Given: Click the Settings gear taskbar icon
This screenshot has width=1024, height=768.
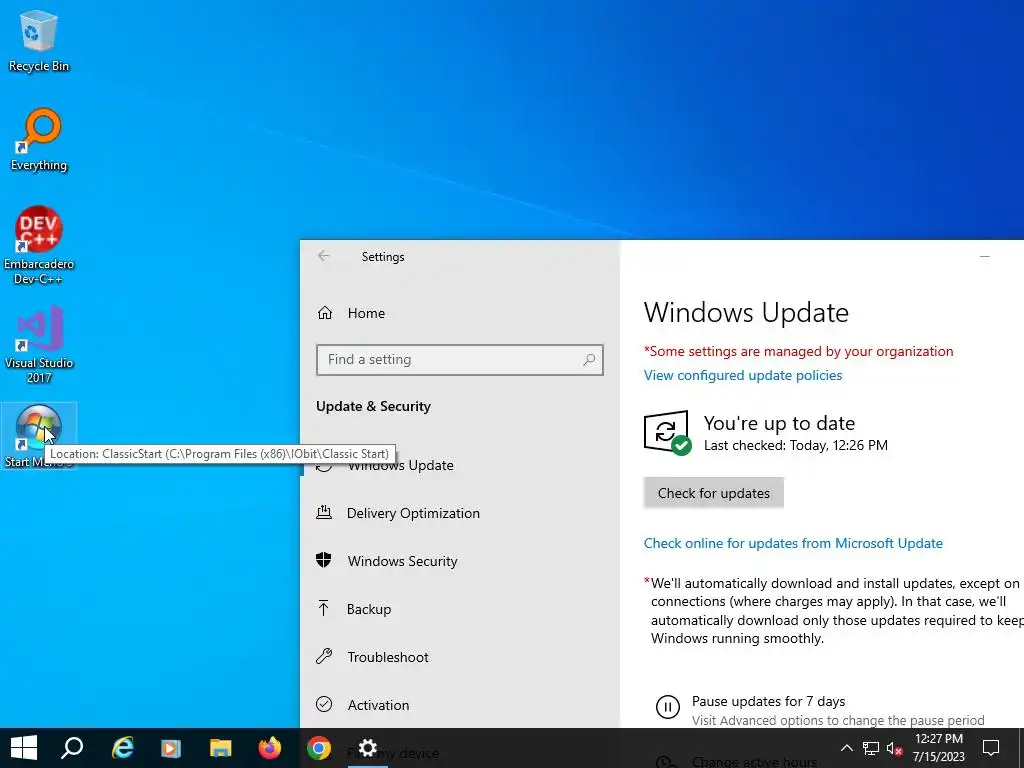Looking at the screenshot, I should (x=368, y=748).
